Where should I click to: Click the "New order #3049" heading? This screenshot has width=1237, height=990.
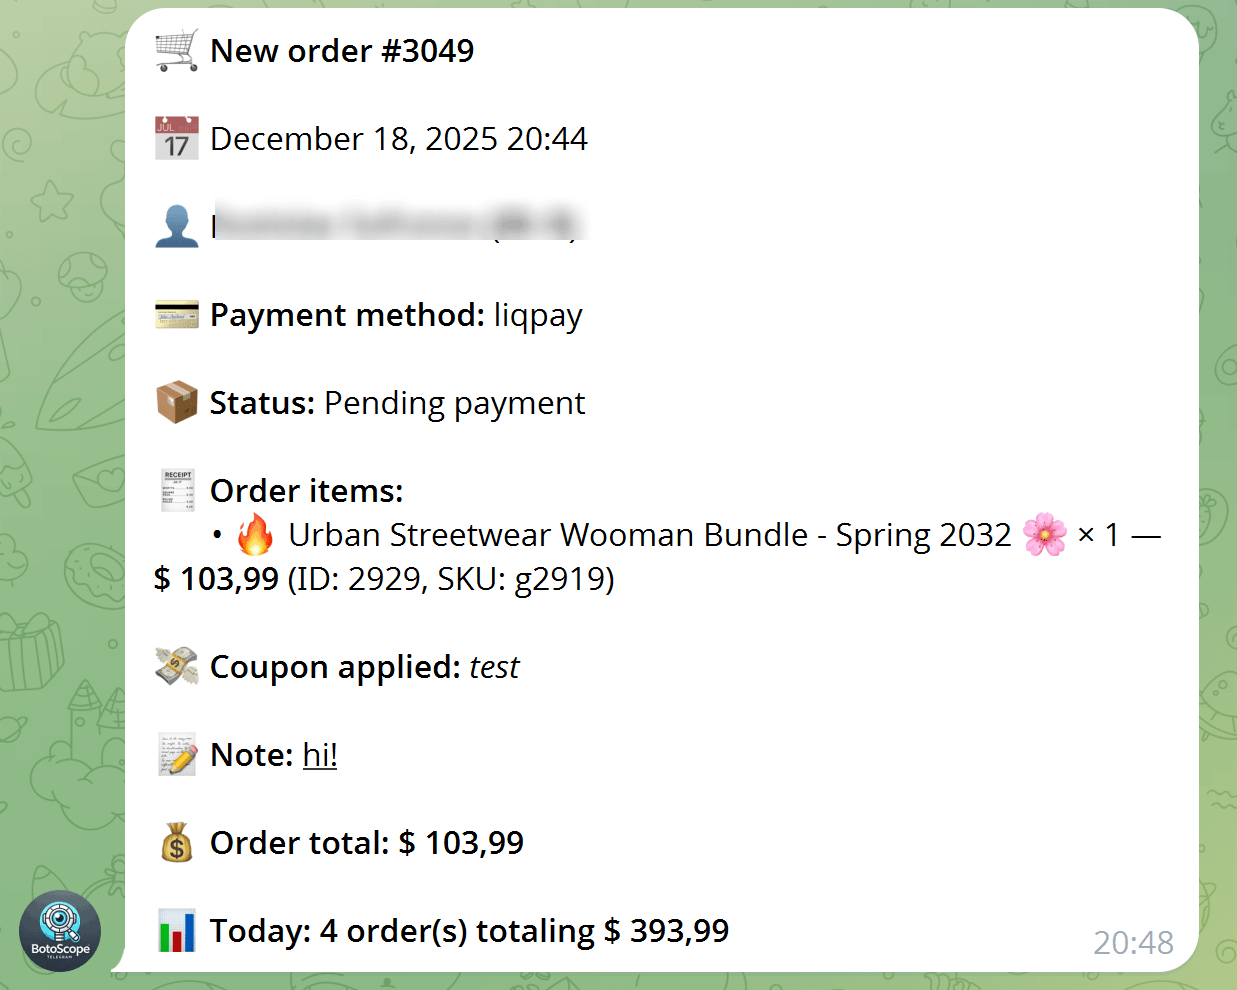(342, 51)
